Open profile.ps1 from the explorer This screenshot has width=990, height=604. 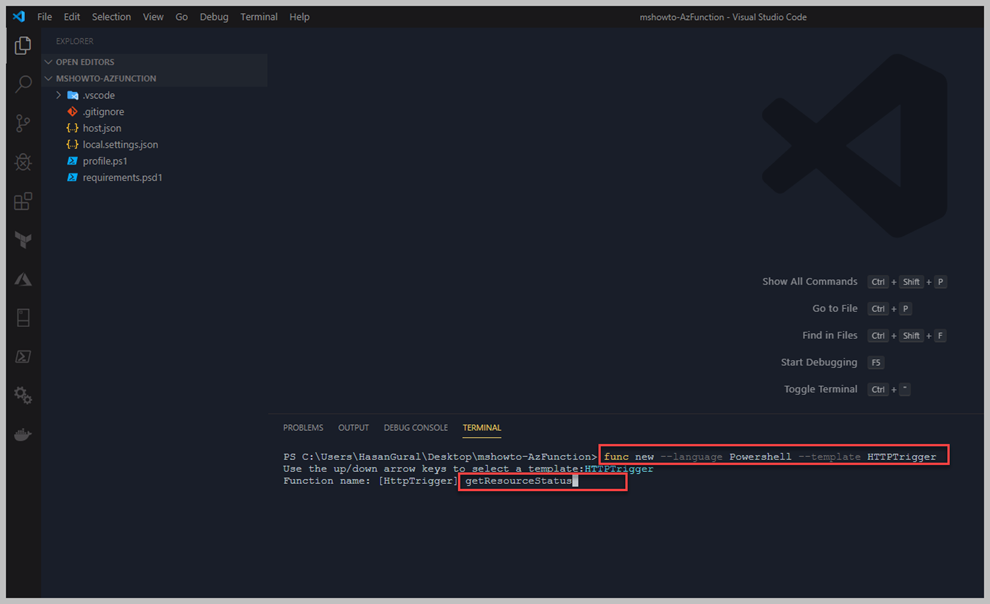click(105, 161)
